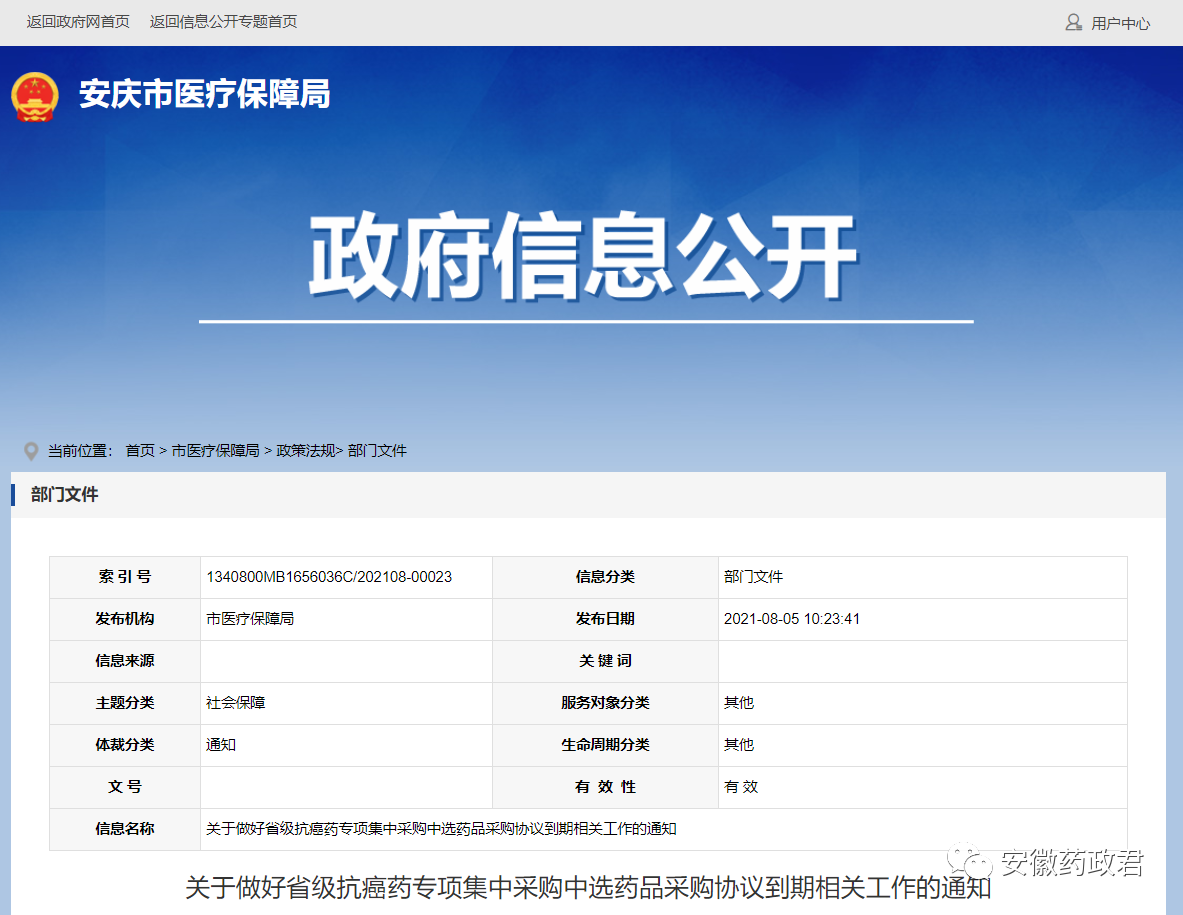The width and height of the screenshot is (1183, 915).
Task: Open 用户中心 link
Action: point(1120,23)
